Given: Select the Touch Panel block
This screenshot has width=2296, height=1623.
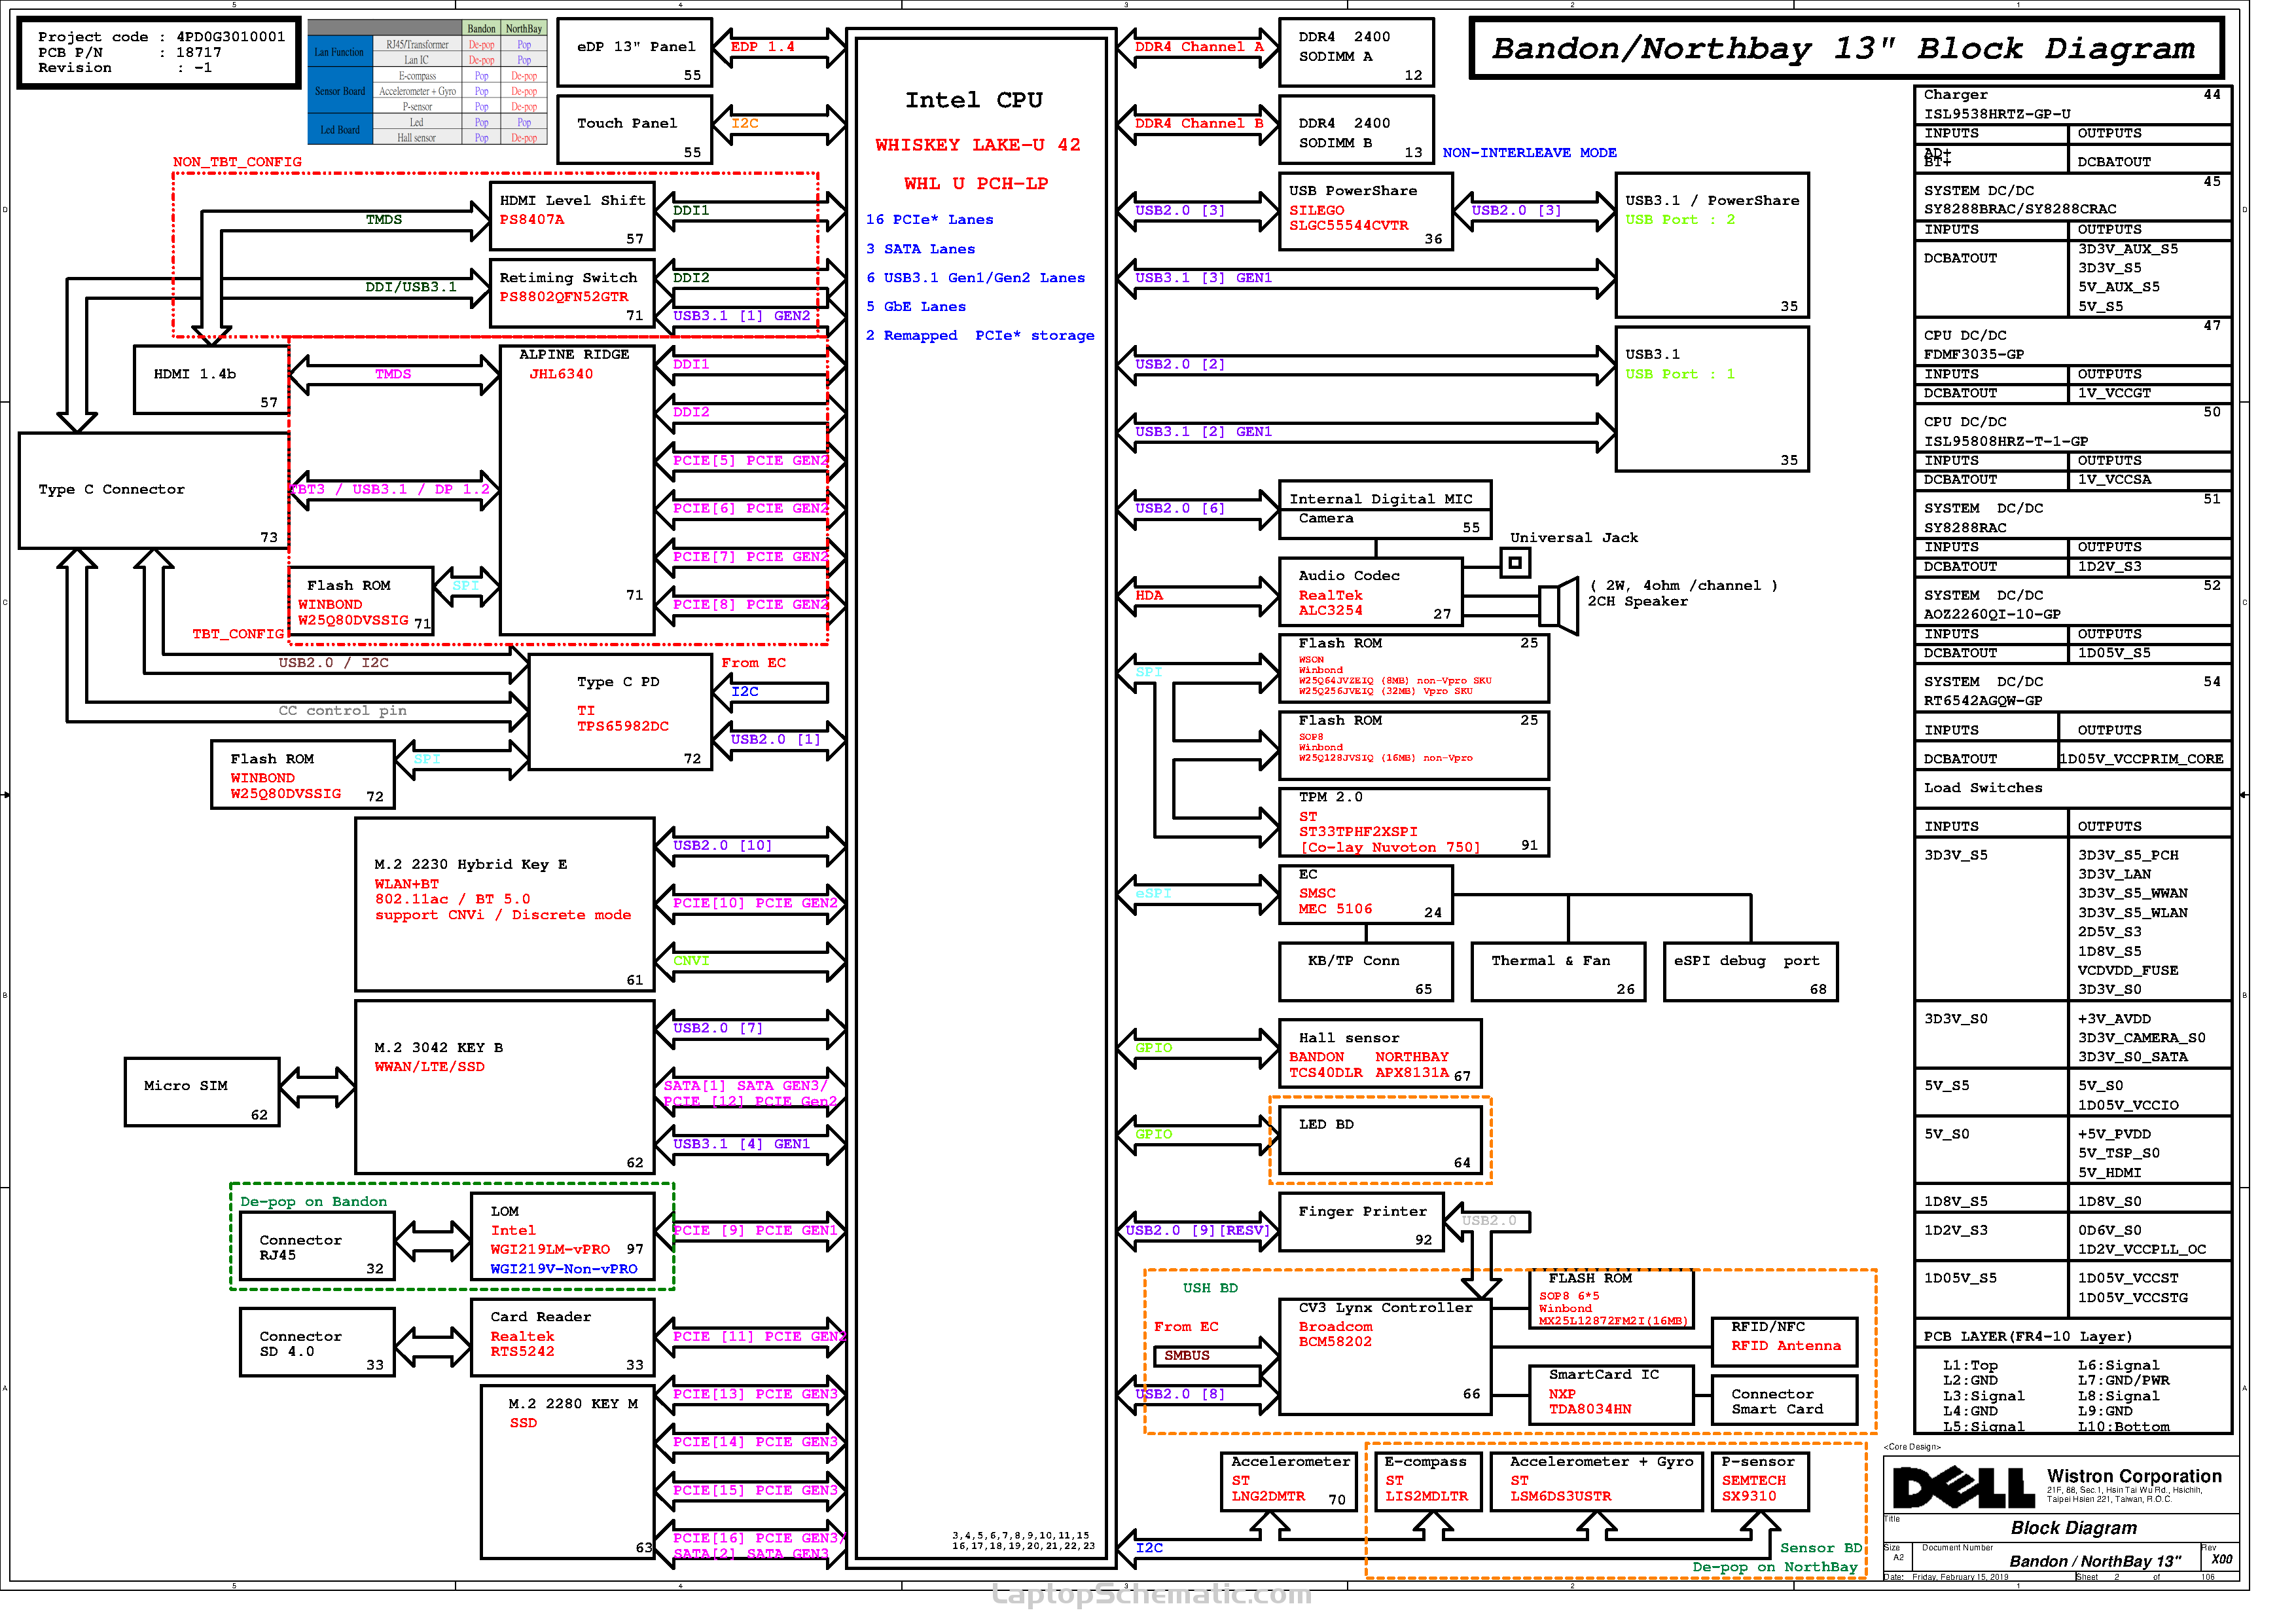Looking at the screenshot, I should point(635,130).
